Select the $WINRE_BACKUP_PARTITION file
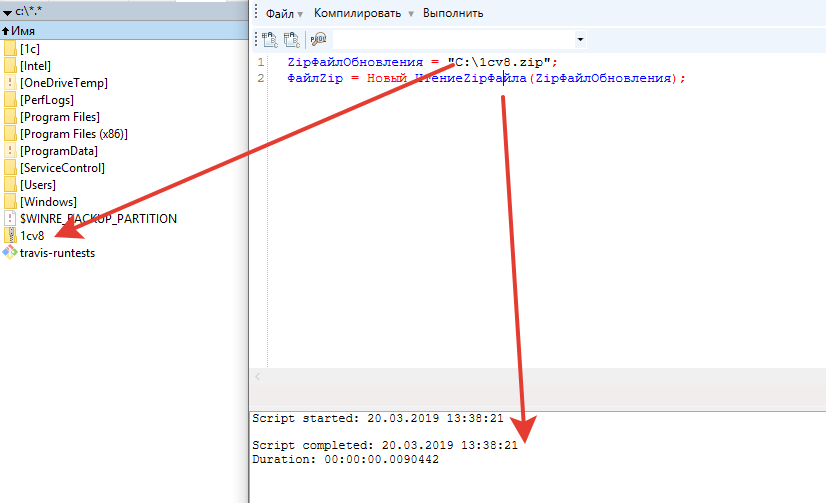826x503 pixels. pyautogui.click(x=99, y=219)
